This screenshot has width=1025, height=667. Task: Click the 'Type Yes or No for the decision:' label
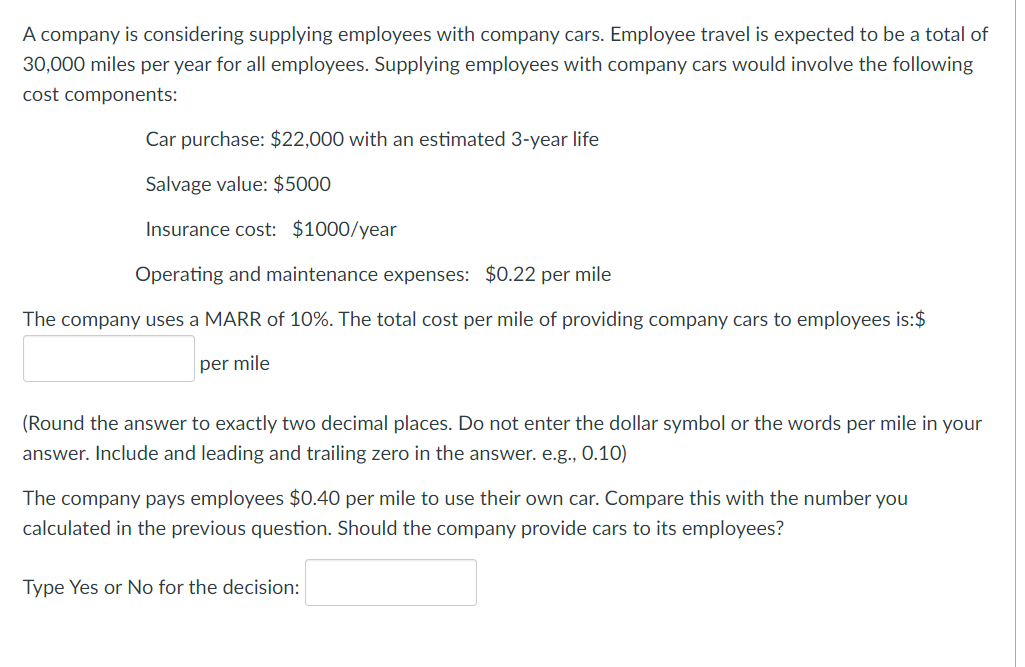click(x=161, y=587)
